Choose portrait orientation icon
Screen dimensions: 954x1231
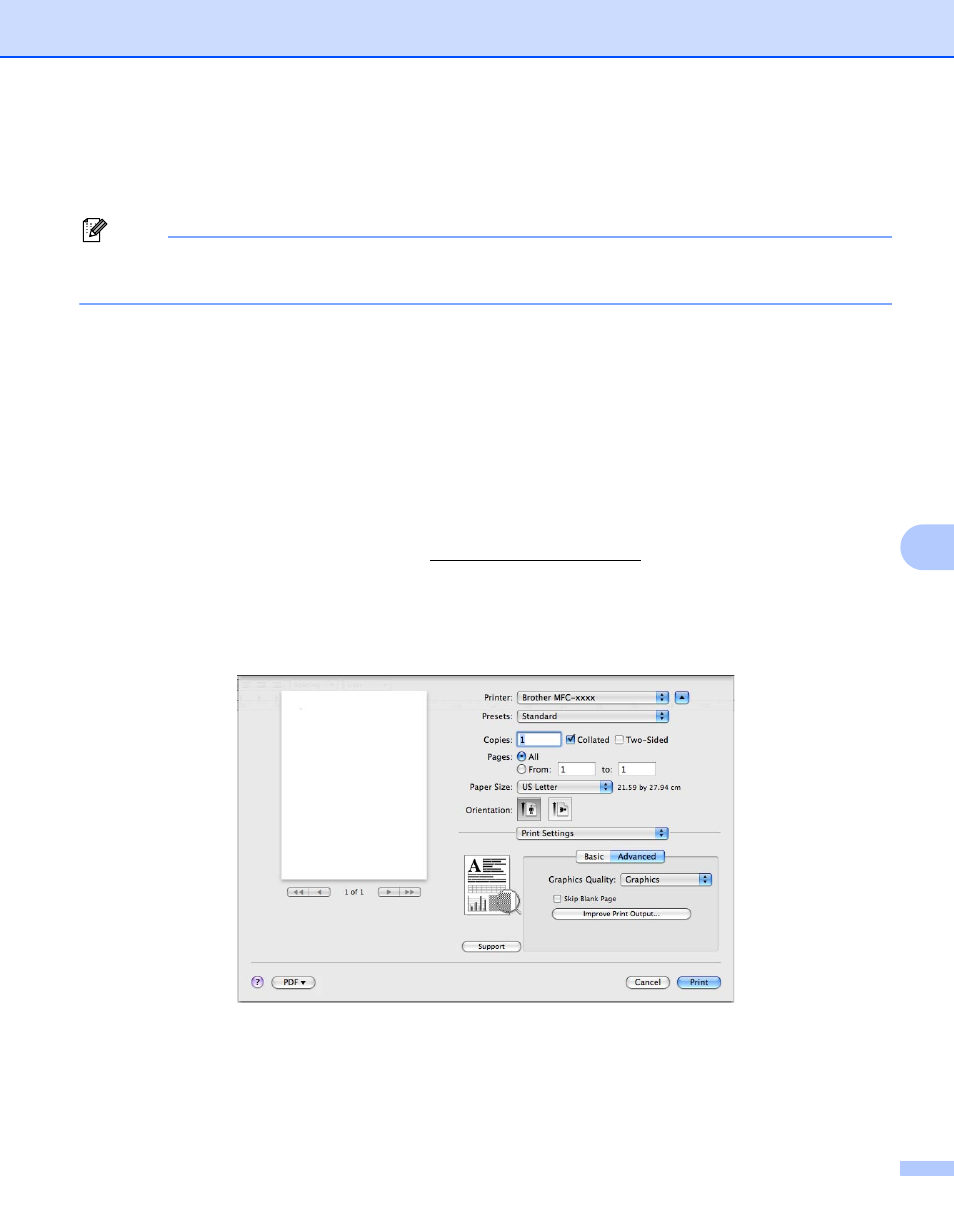click(x=529, y=810)
